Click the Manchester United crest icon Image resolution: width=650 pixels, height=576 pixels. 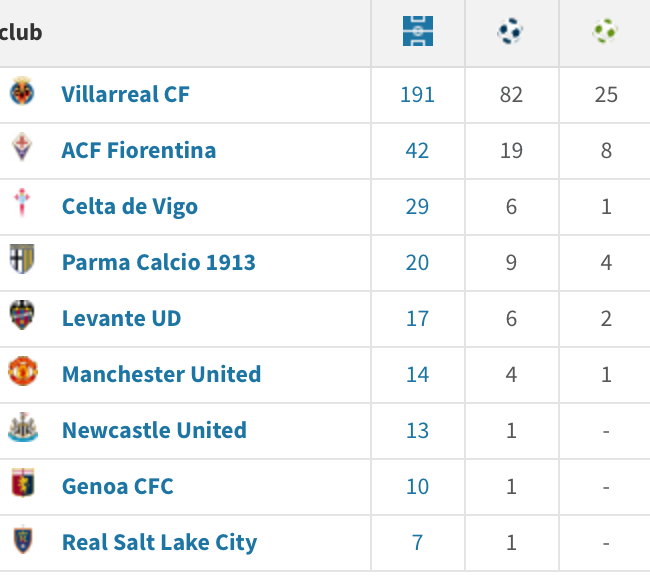(x=21, y=374)
